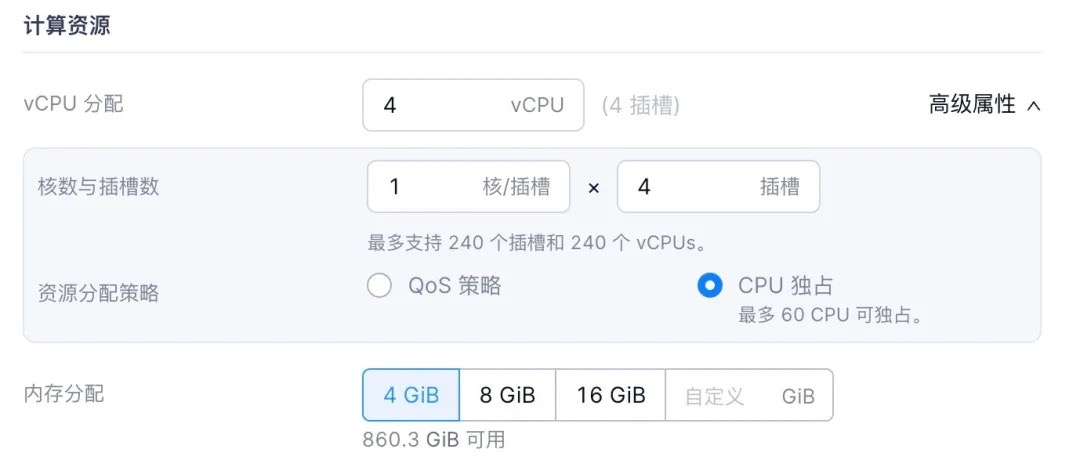Click the × multiplication symbol between fields
Image resolution: width=1080 pixels, height=467 pixels.
(593, 188)
